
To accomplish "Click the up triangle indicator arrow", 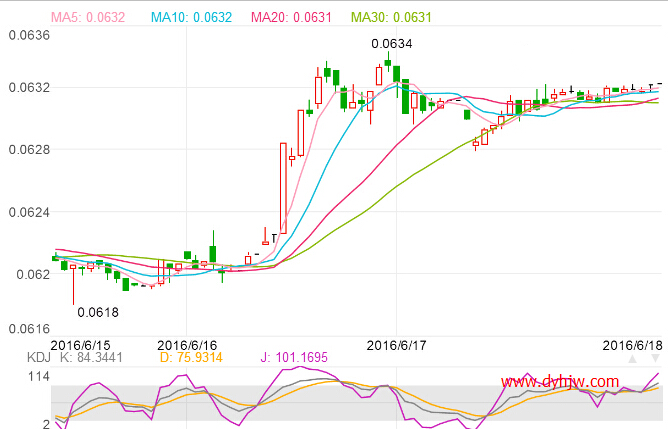I will [x=633, y=359].
